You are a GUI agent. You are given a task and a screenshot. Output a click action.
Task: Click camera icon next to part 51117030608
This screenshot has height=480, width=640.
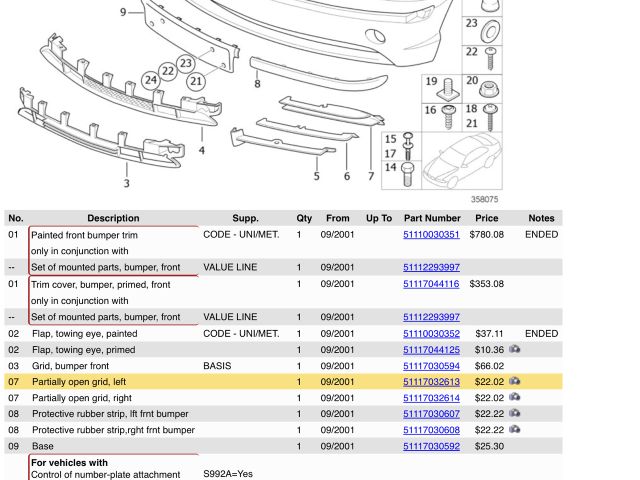[514, 430]
